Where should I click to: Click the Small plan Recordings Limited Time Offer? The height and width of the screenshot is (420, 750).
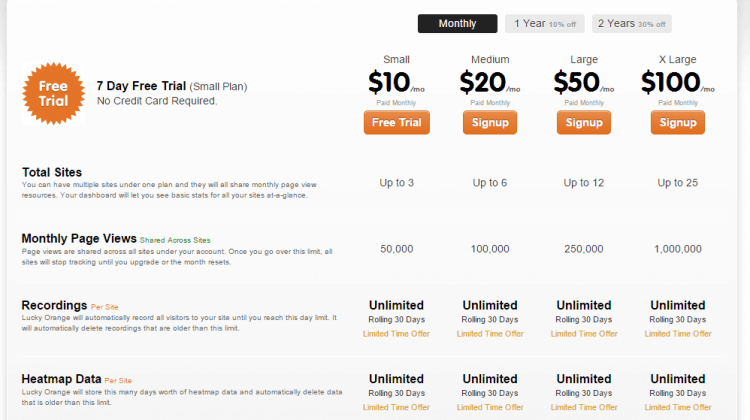pyautogui.click(x=396, y=334)
